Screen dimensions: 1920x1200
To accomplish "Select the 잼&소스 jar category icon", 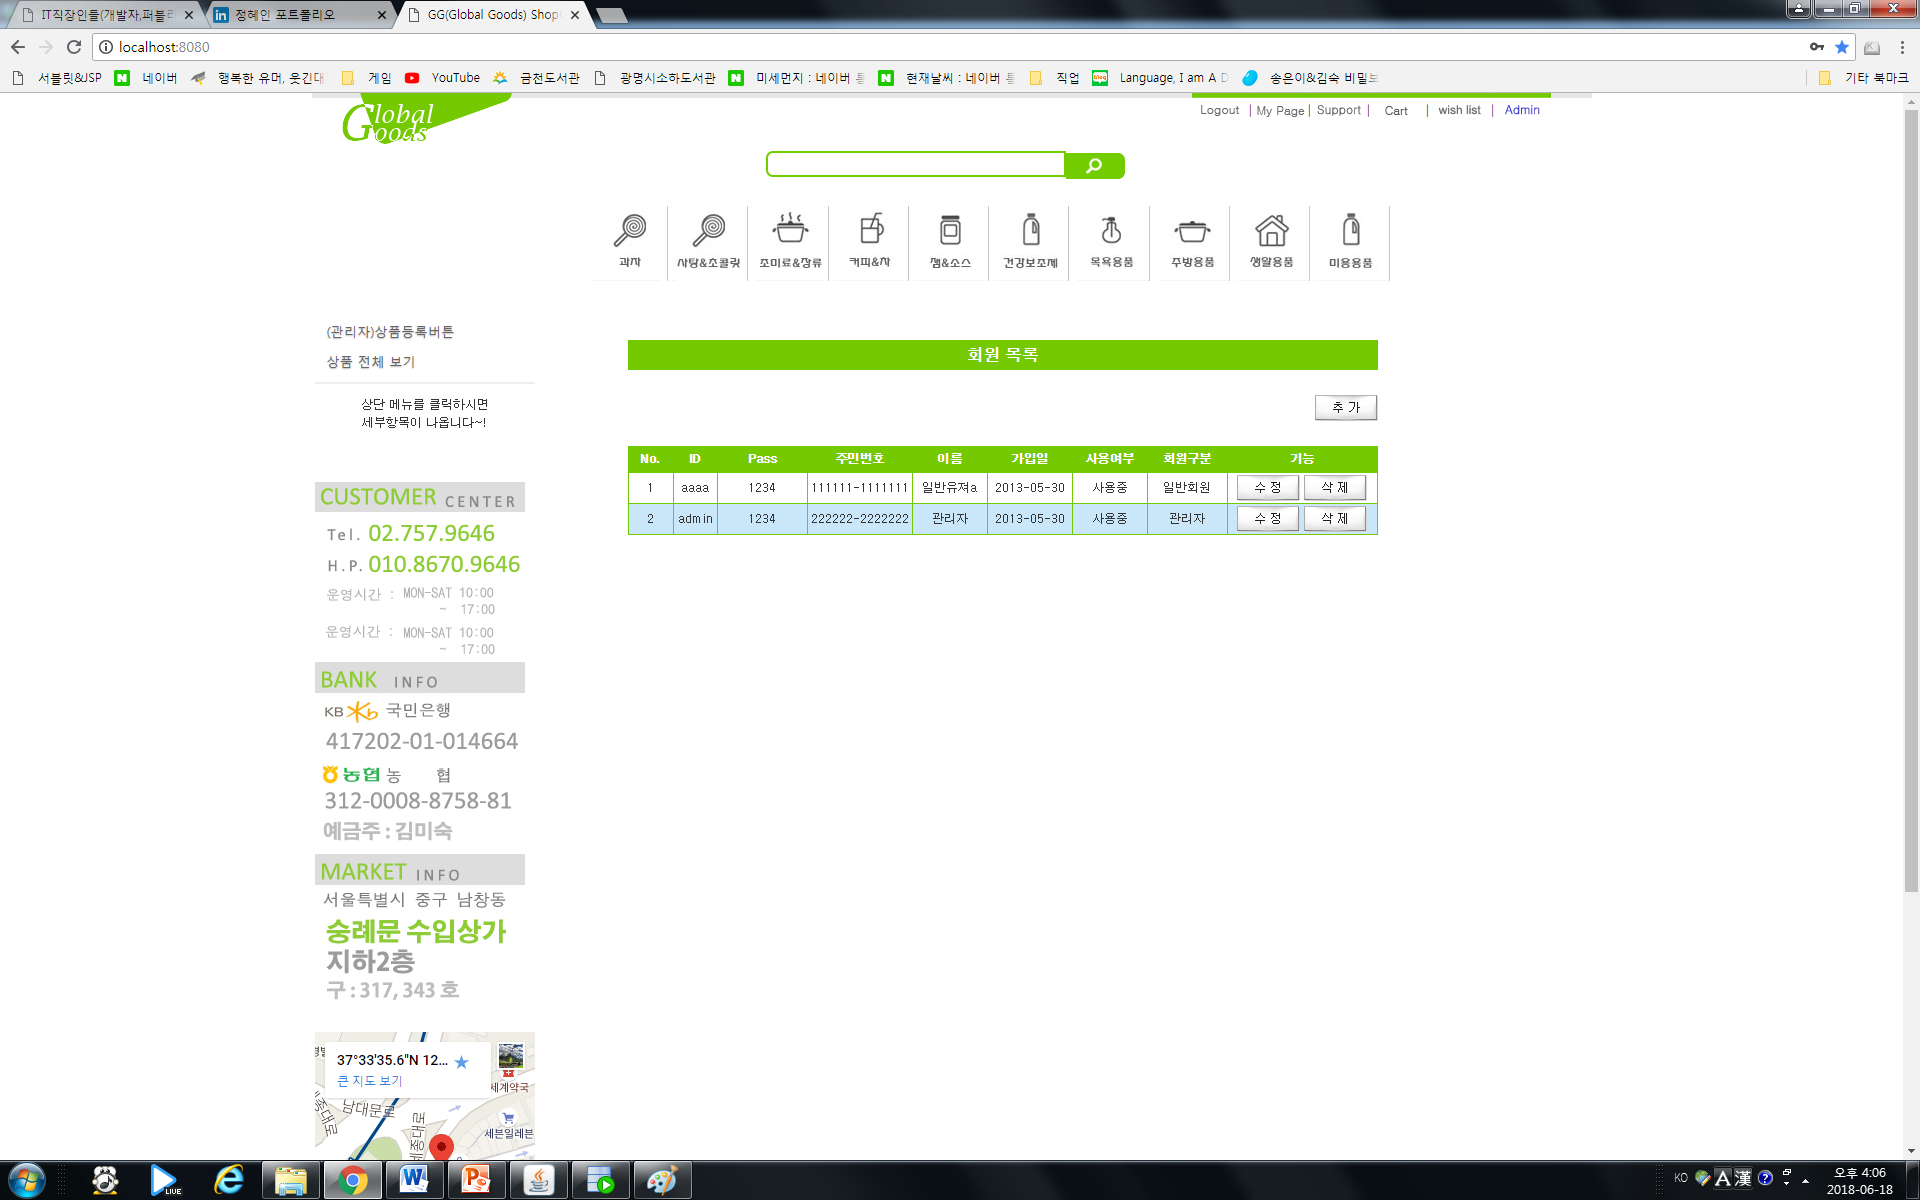I will point(950,242).
